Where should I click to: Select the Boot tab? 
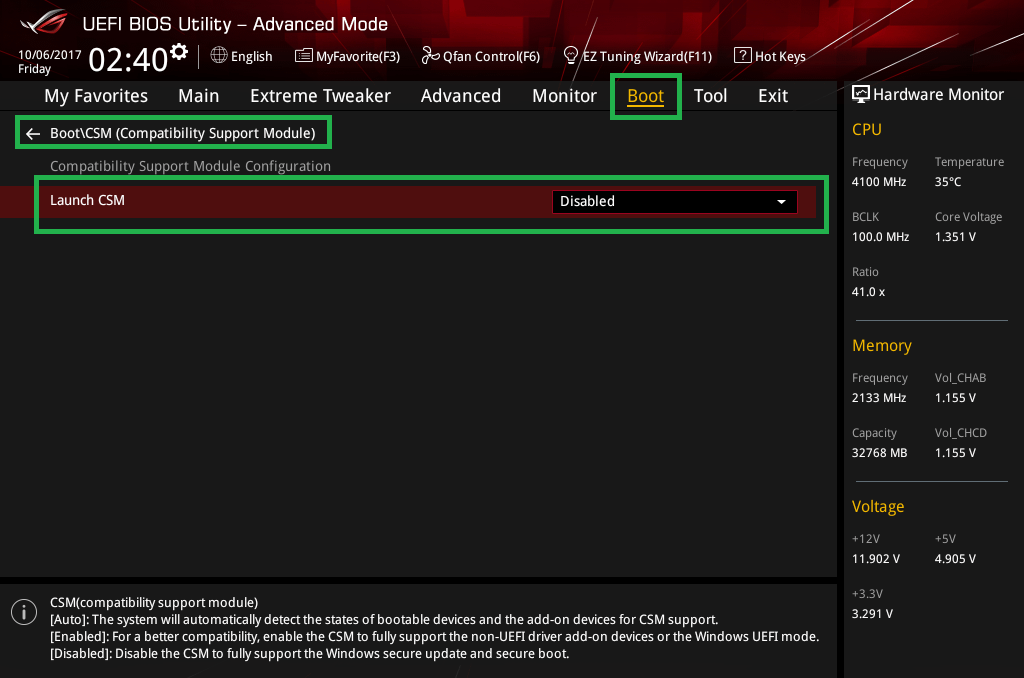[x=645, y=96]
